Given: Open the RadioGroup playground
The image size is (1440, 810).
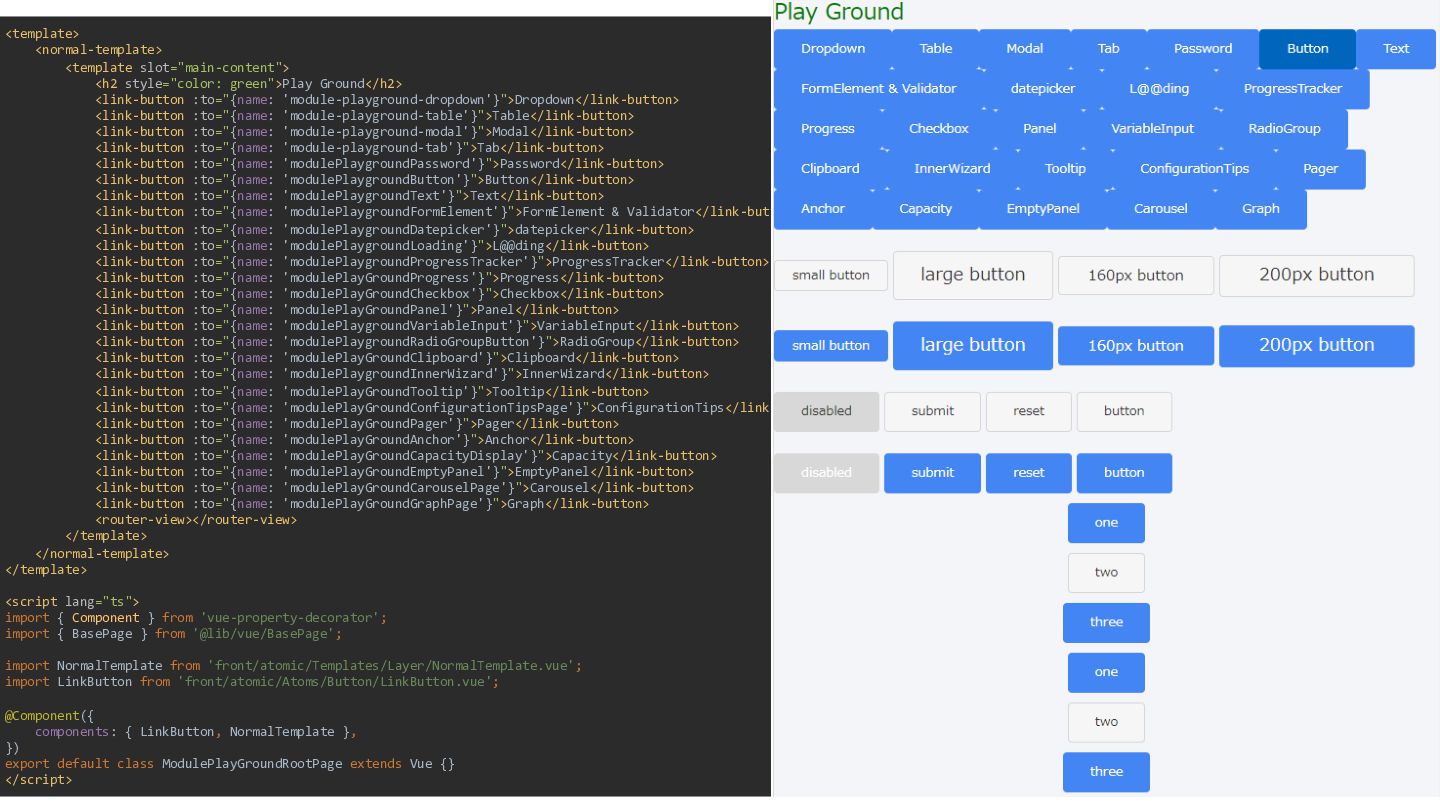Looking at the screenshot, I should click(x=1285, y=129).
